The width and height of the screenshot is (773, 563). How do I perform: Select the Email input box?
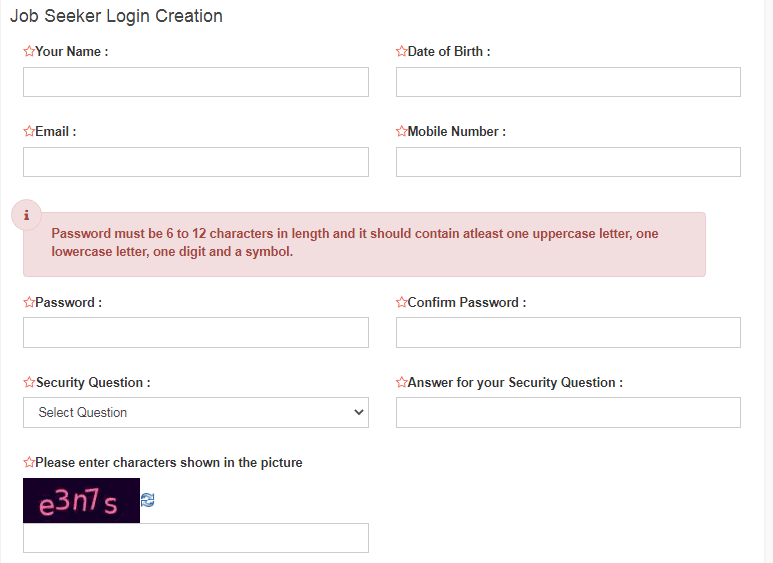196,162
